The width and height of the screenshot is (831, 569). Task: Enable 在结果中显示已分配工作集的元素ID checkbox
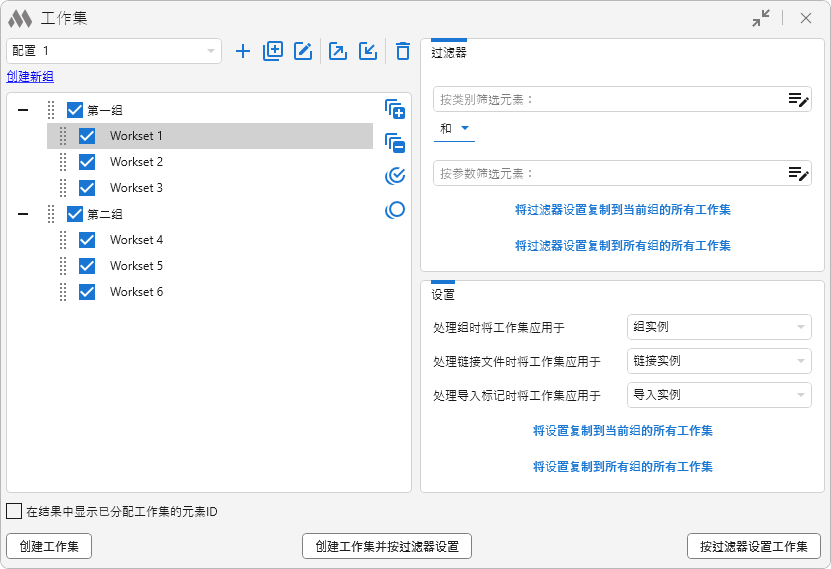pos(14,511)
